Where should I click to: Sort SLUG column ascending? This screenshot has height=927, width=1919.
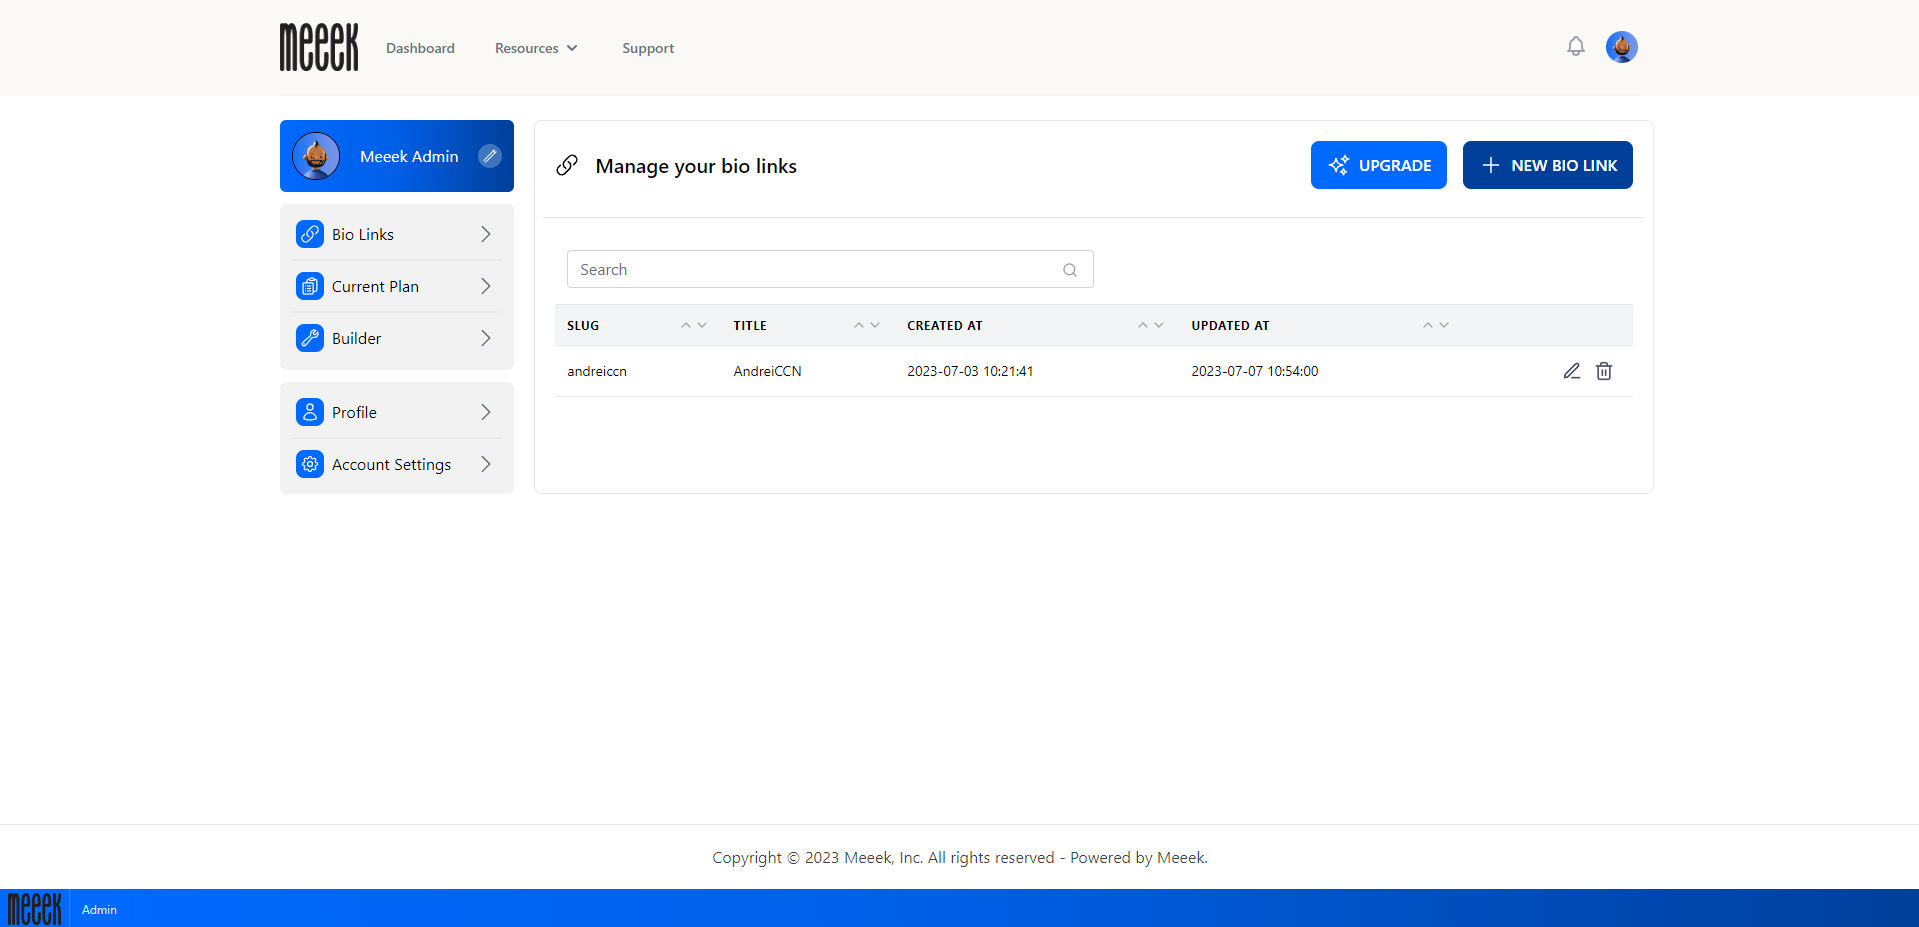(686, 324)
